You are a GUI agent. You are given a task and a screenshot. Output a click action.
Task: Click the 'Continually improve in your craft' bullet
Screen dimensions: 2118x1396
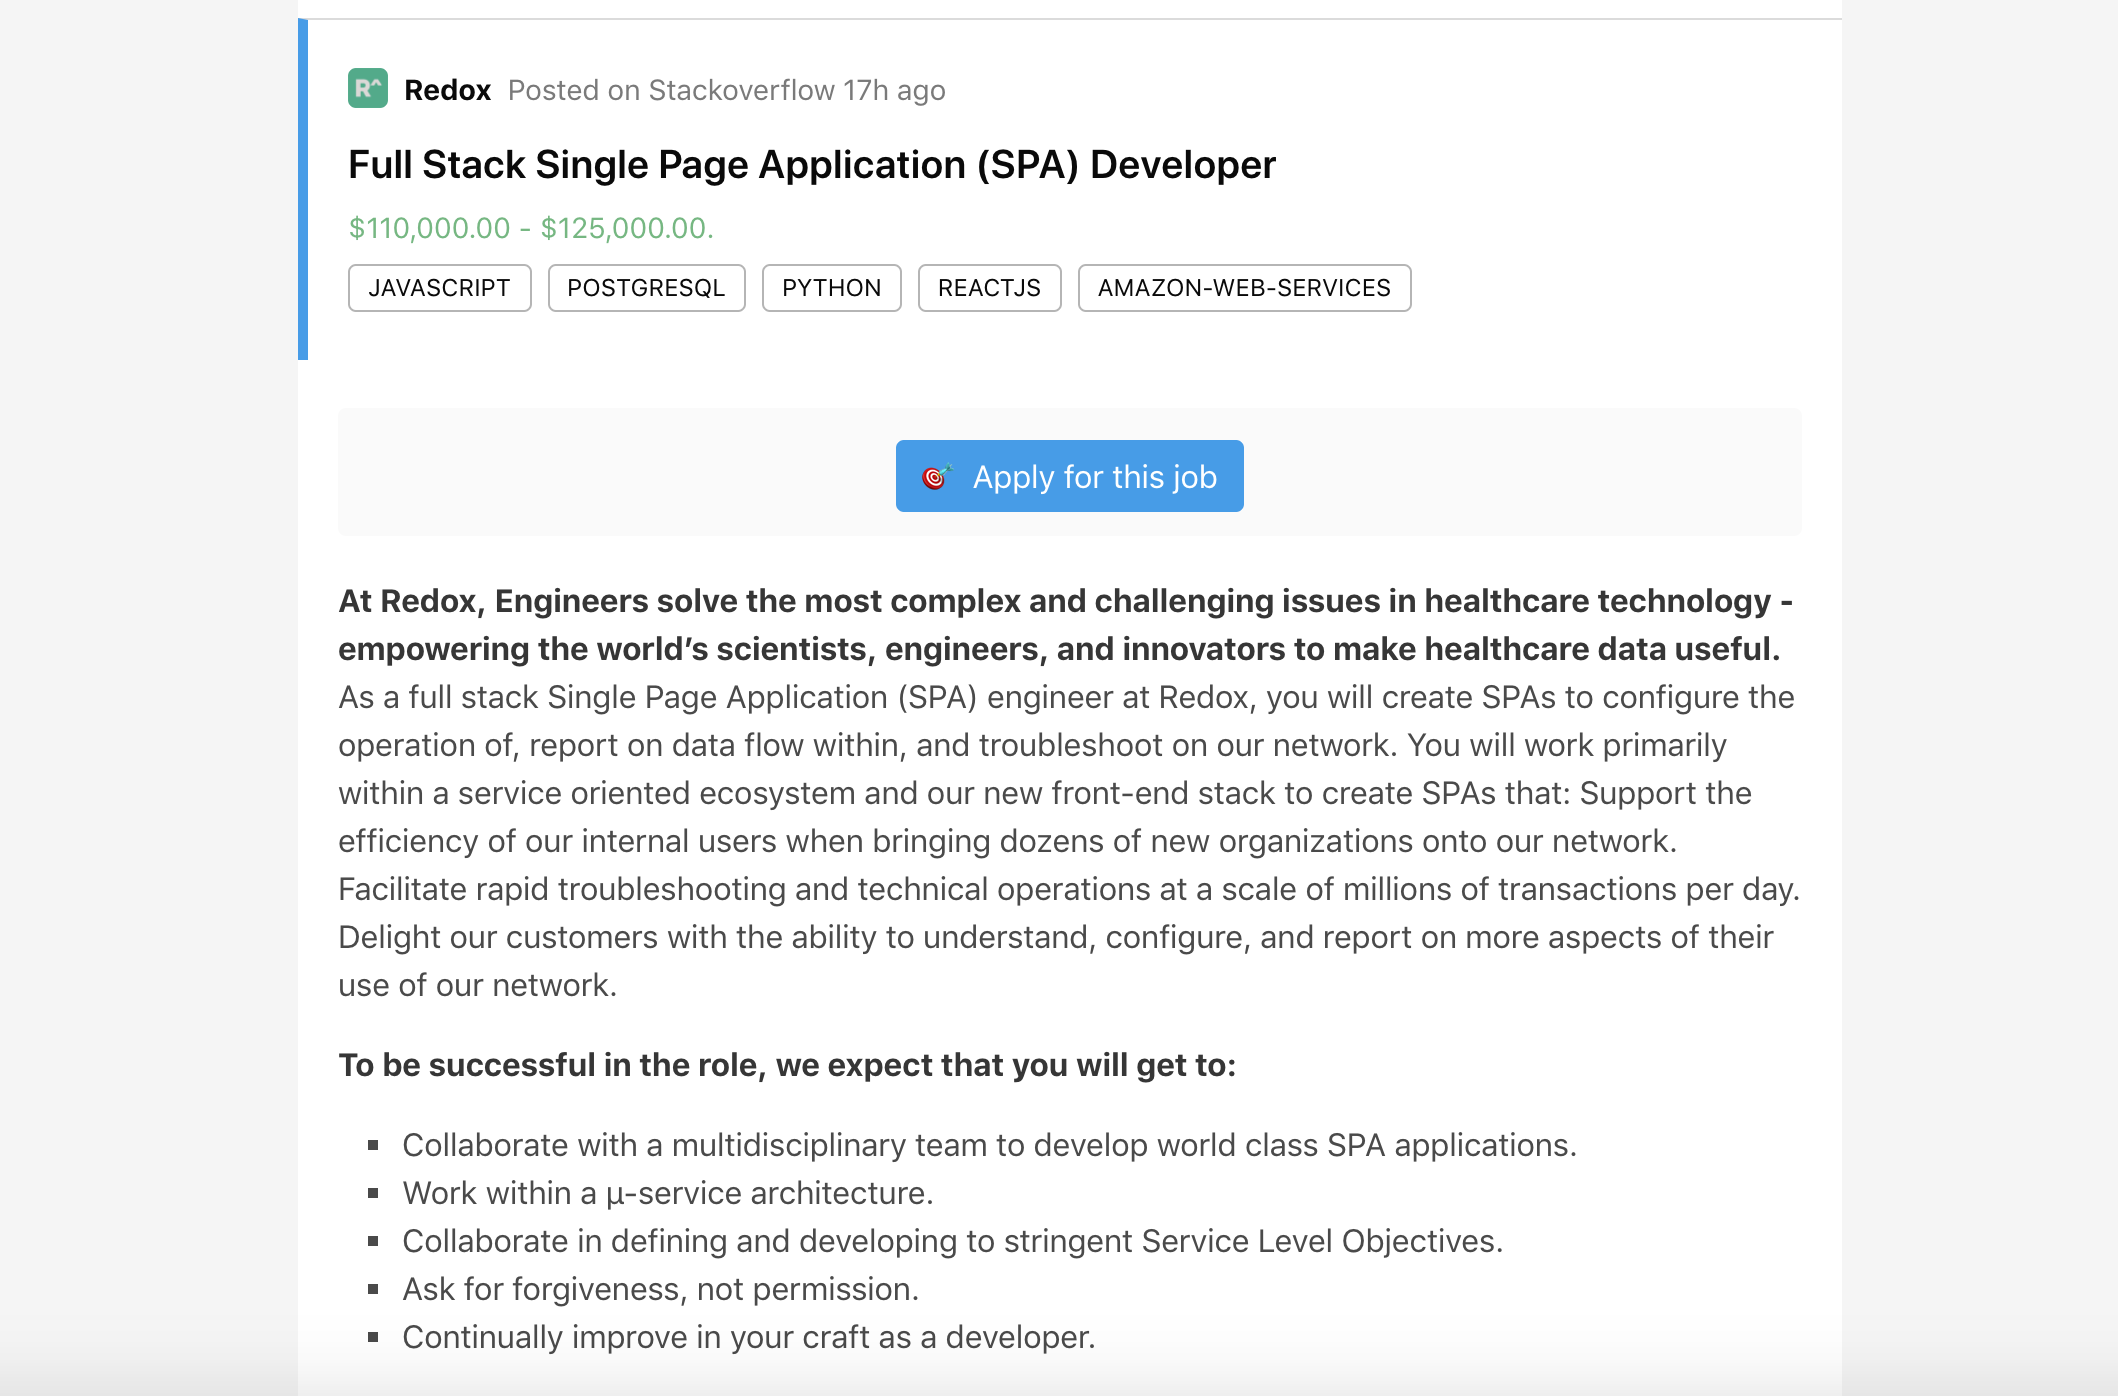tap(748, 1337)
